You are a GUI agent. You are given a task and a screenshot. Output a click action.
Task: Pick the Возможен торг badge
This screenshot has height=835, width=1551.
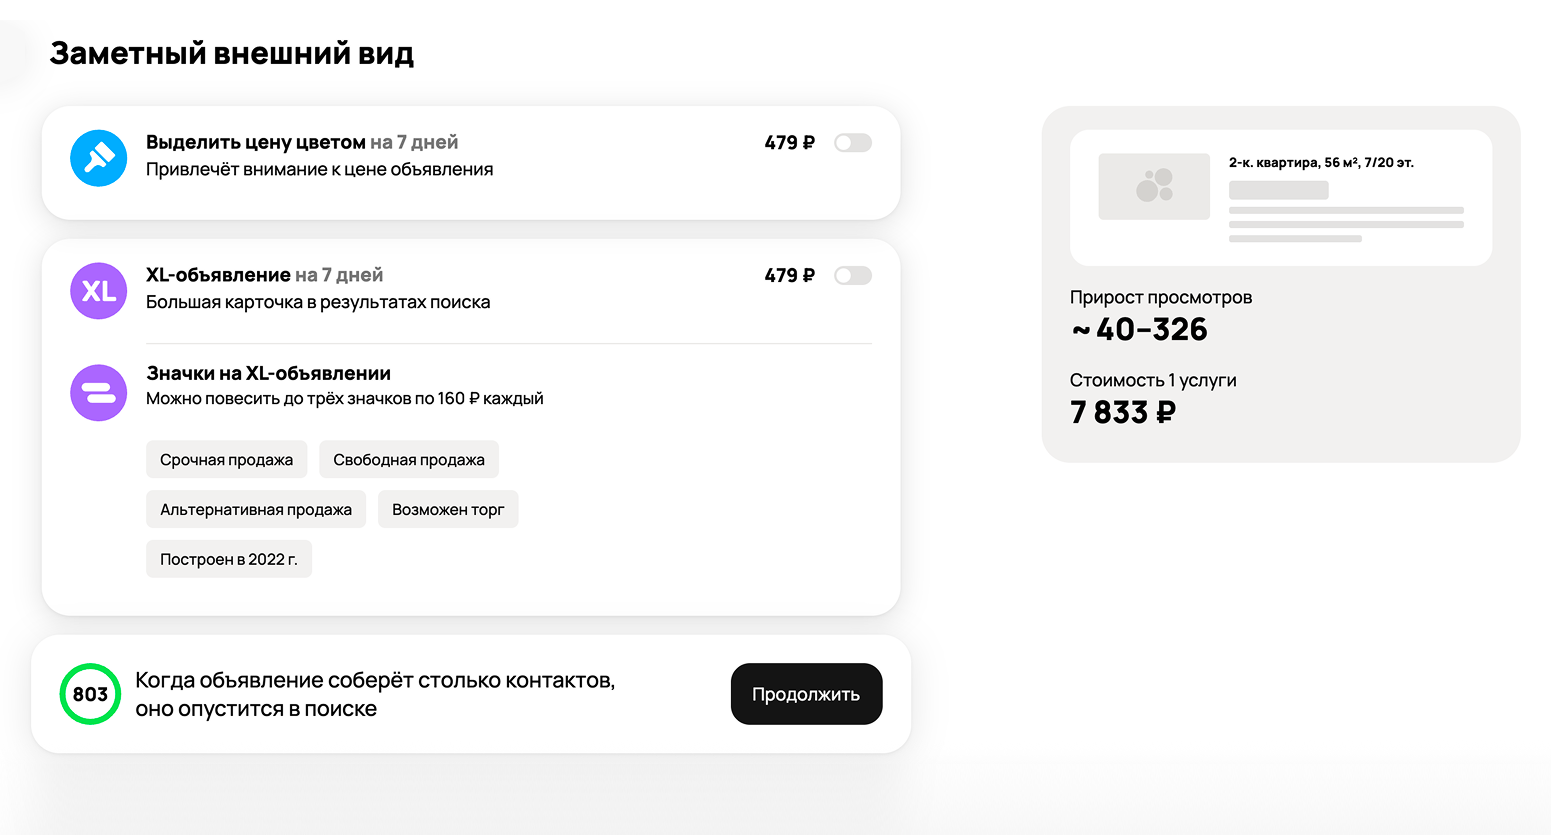coord(448,510)
